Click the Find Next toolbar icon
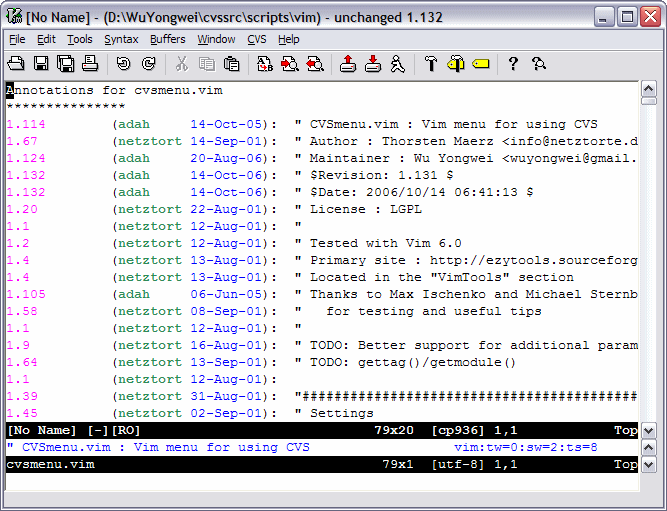Screen dimensions: 667x511 tap(290, 64)
